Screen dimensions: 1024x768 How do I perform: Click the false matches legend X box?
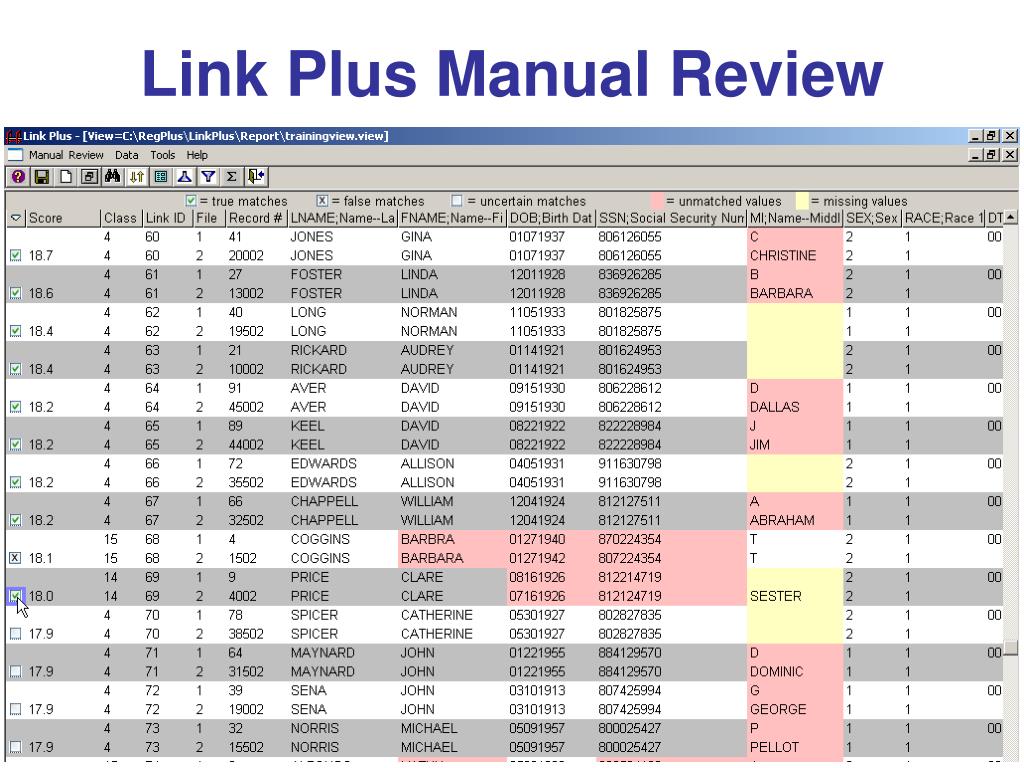[322, 201]
